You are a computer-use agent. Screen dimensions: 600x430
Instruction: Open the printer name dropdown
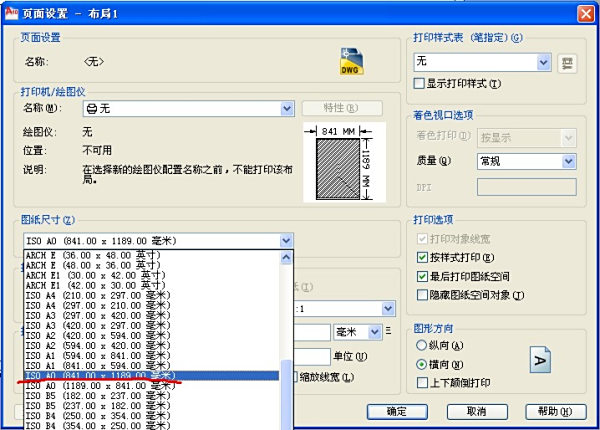[287, 109]
